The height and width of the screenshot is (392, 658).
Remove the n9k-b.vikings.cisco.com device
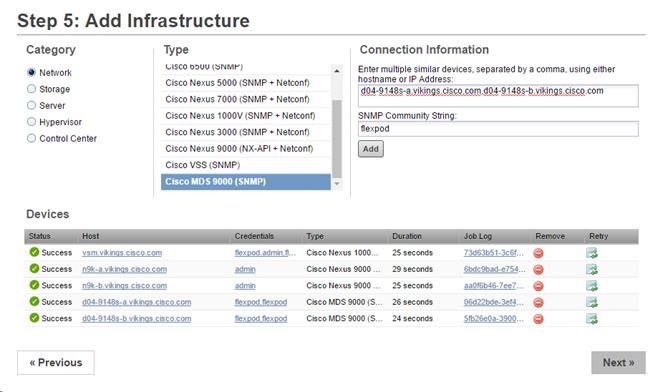click(538, 286)
